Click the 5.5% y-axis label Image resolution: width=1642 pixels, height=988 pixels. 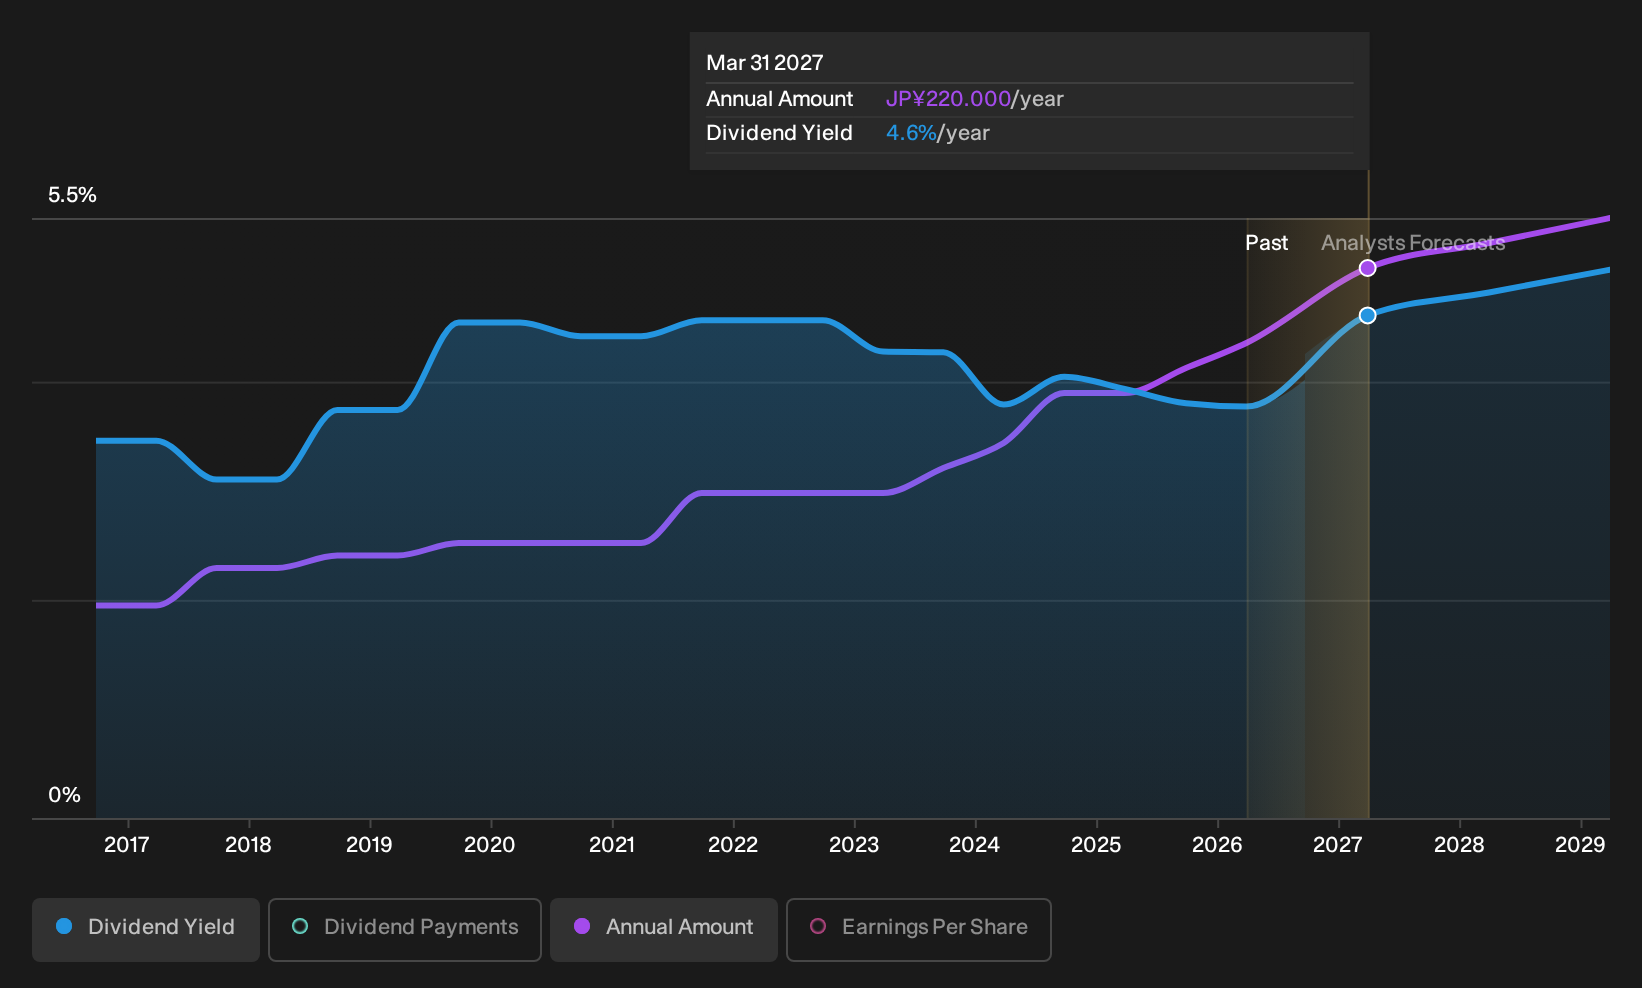72,195
